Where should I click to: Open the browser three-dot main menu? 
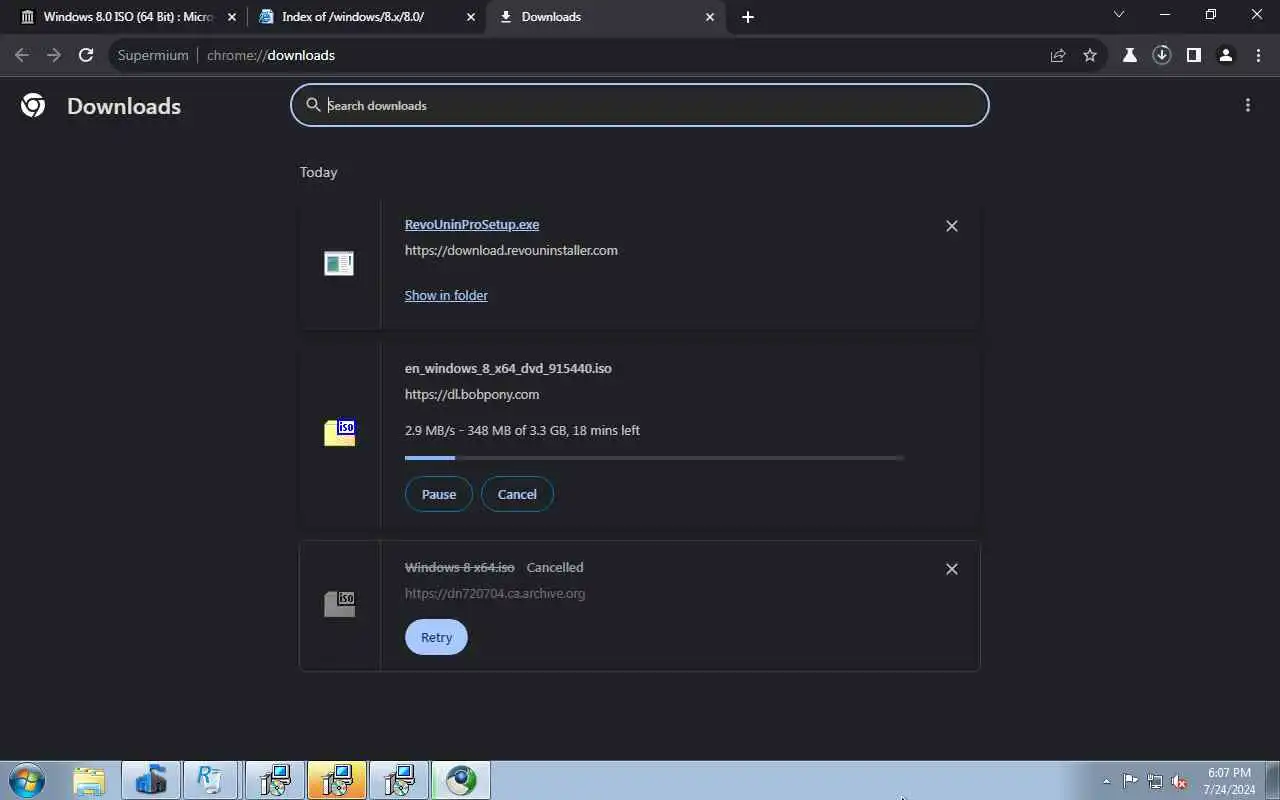click(1258, 55)
